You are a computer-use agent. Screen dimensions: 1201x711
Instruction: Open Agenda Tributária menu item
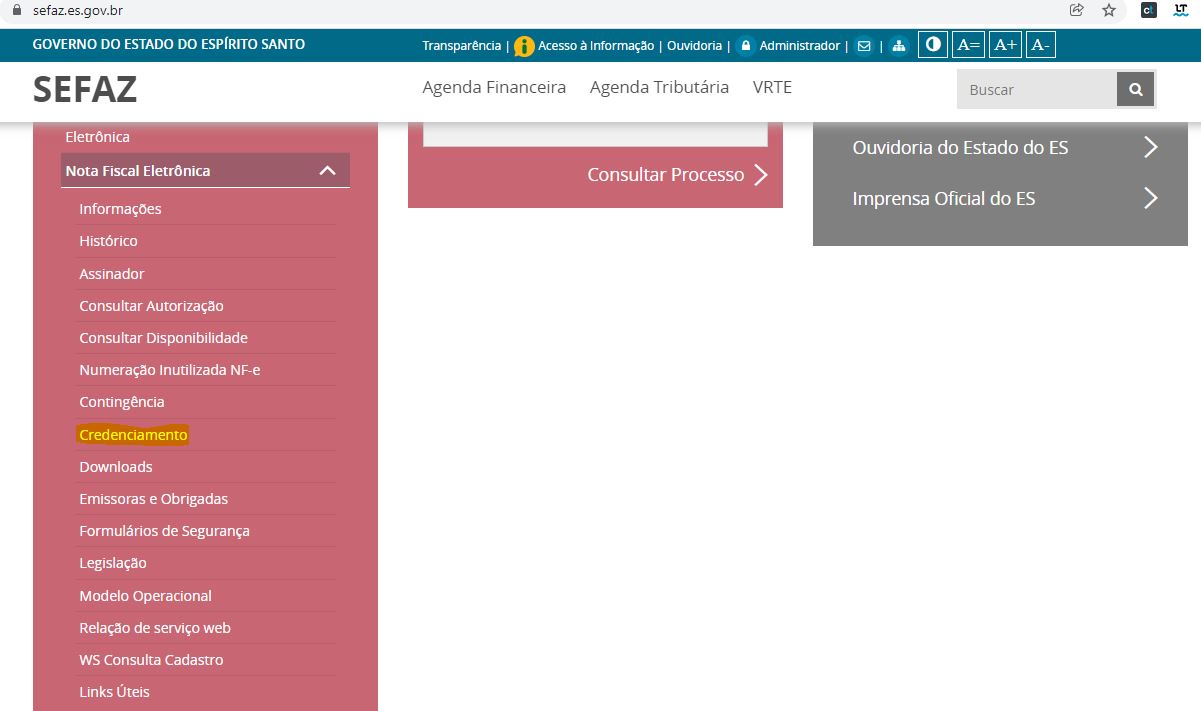(x=659, y=87)
